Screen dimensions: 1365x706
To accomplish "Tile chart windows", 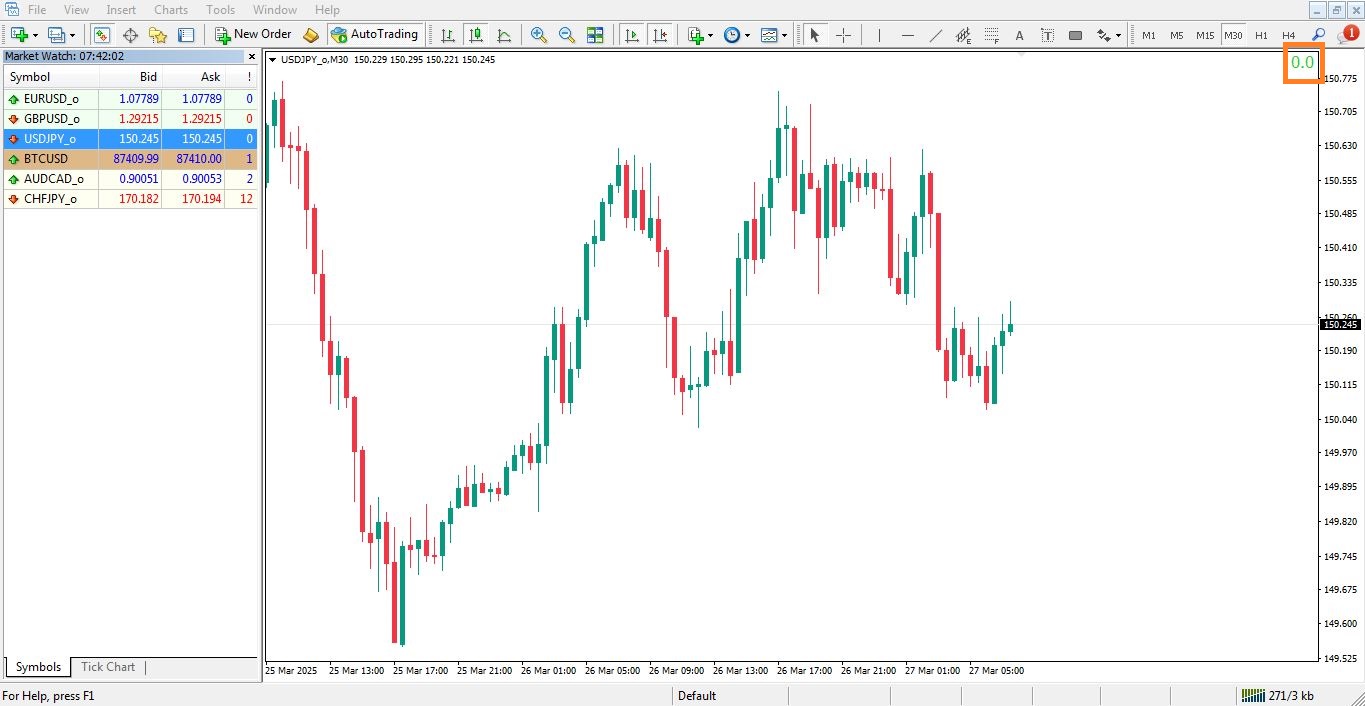I will [595, 35].
